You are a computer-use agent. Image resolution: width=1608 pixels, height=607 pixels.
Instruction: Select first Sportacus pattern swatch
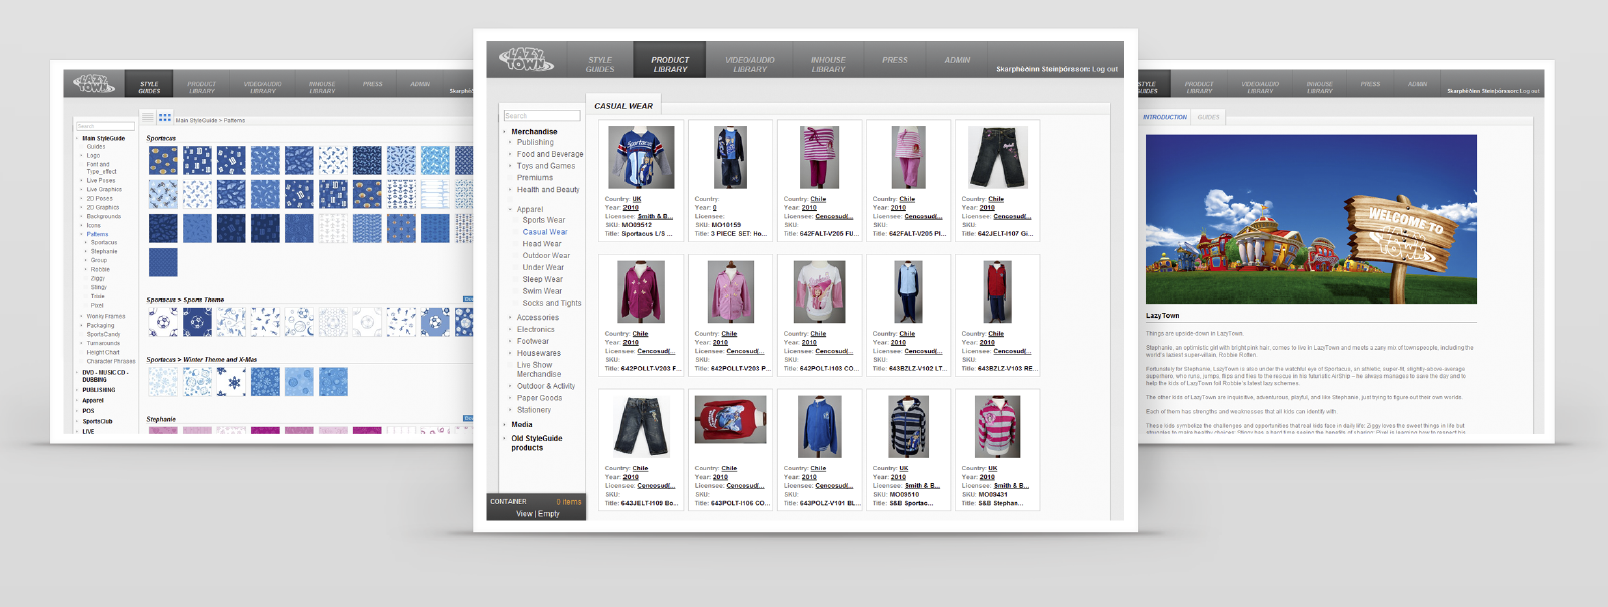click(163, 160)
